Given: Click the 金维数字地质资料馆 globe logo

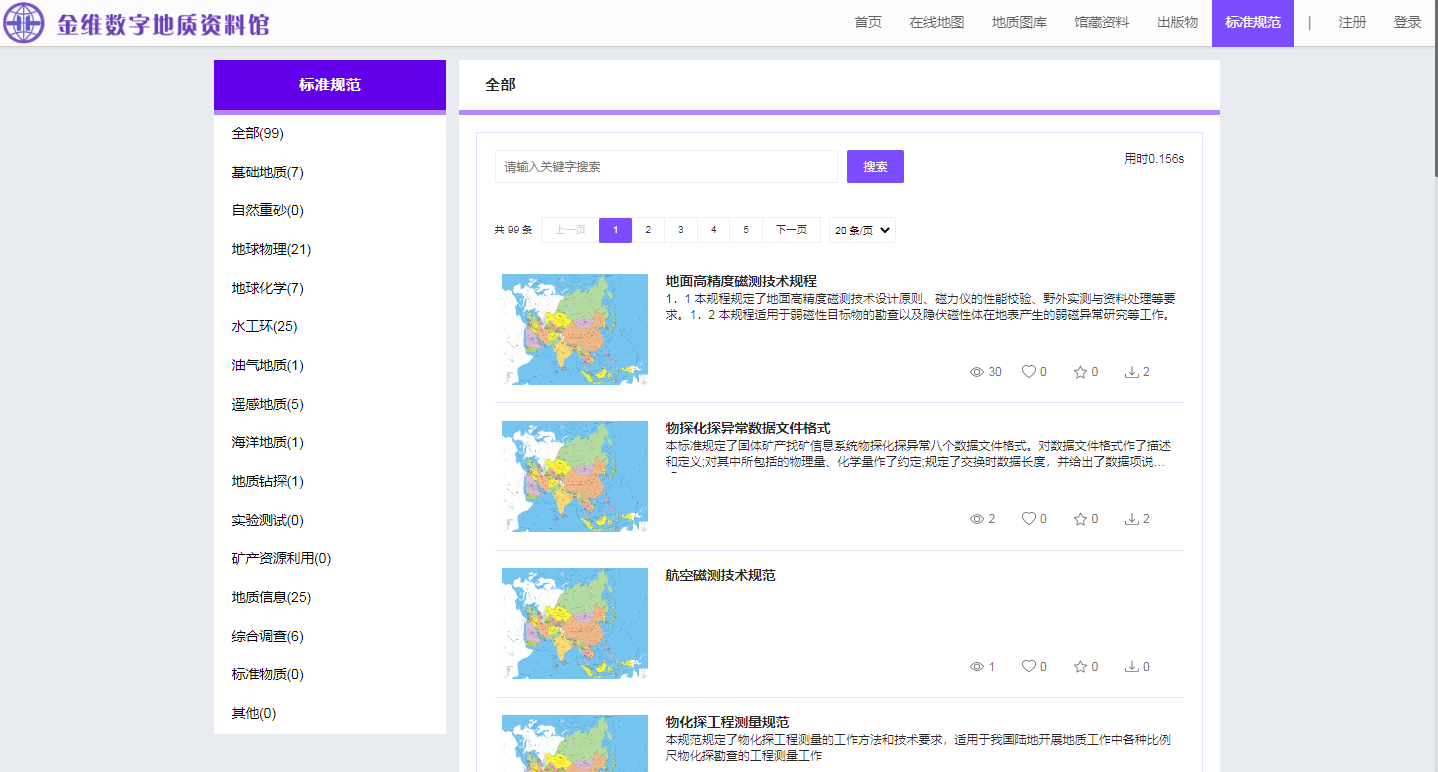Looking at the screenshot, I should pos(24,22).
